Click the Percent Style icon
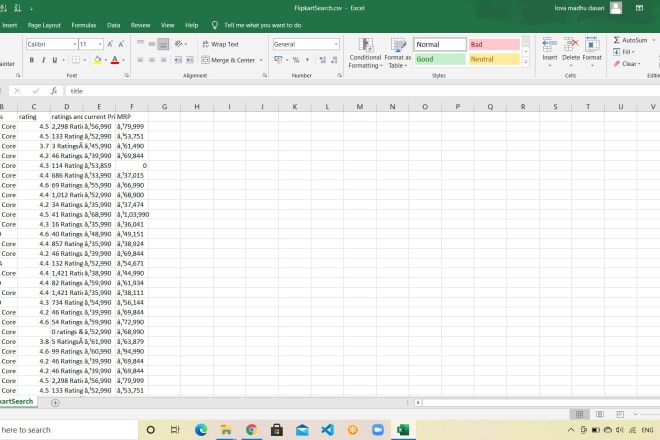Image resolution: width=660 pixels, height=440 pixels. [x=295, y=60]
